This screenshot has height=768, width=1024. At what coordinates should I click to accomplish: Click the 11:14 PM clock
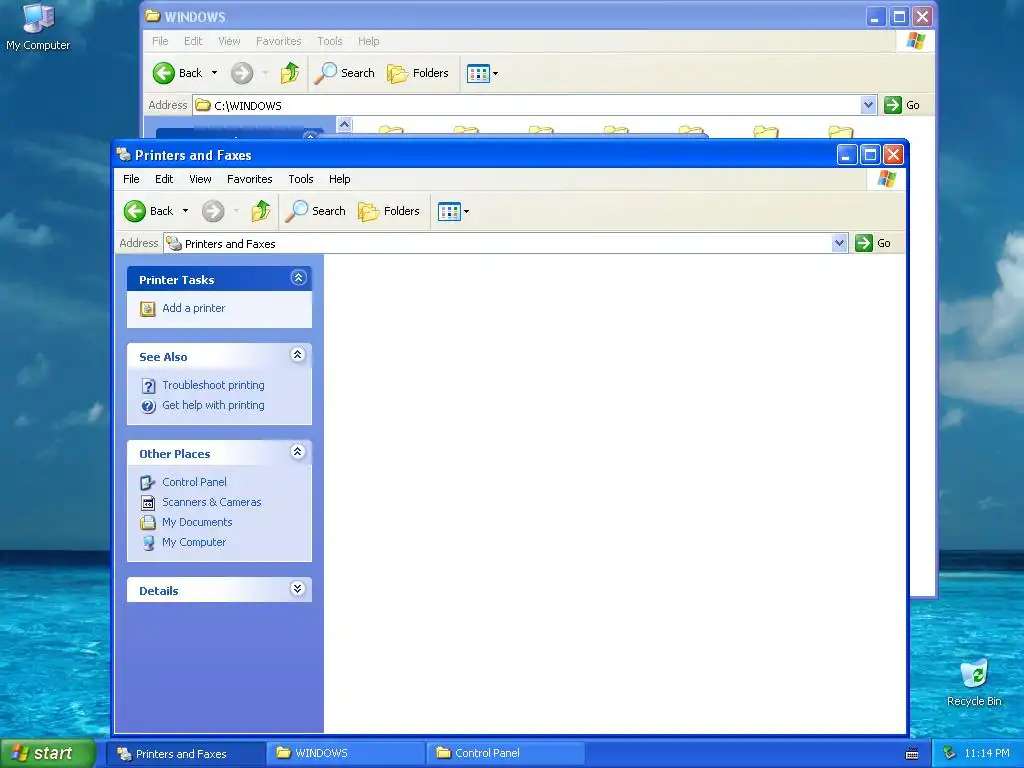(x=987, y=753)
